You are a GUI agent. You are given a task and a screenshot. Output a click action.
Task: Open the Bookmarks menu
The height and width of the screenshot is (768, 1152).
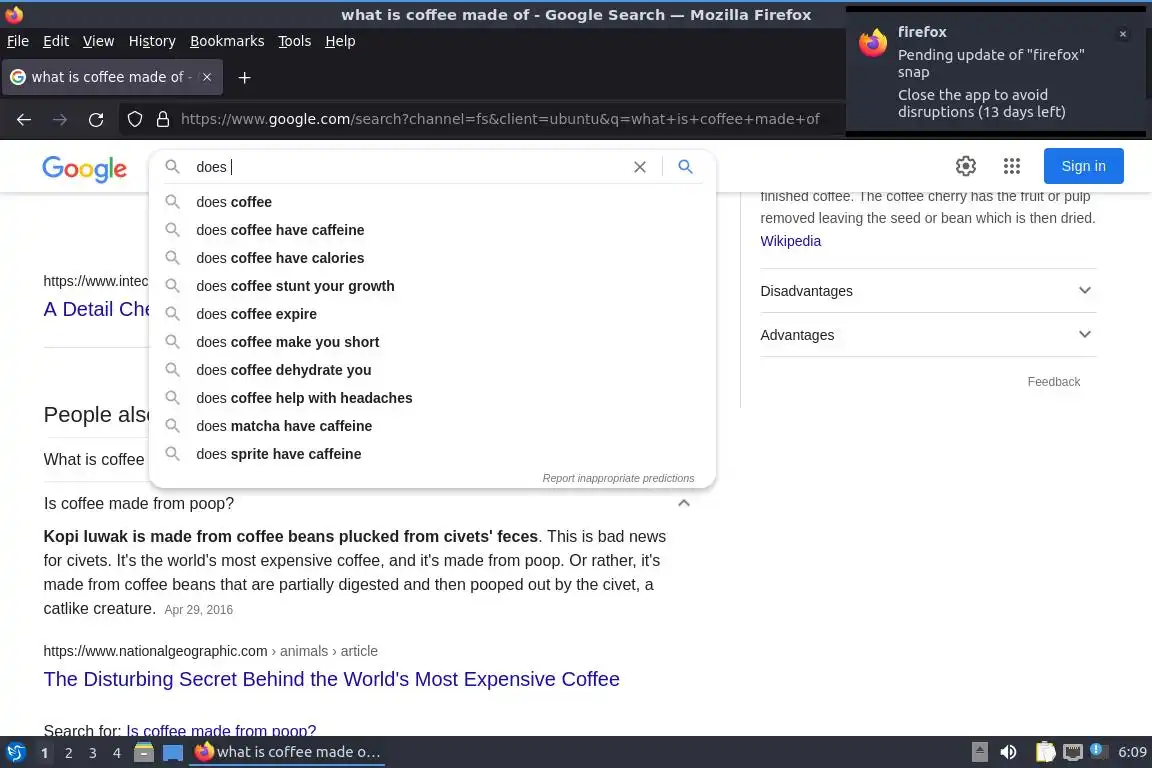227,41
